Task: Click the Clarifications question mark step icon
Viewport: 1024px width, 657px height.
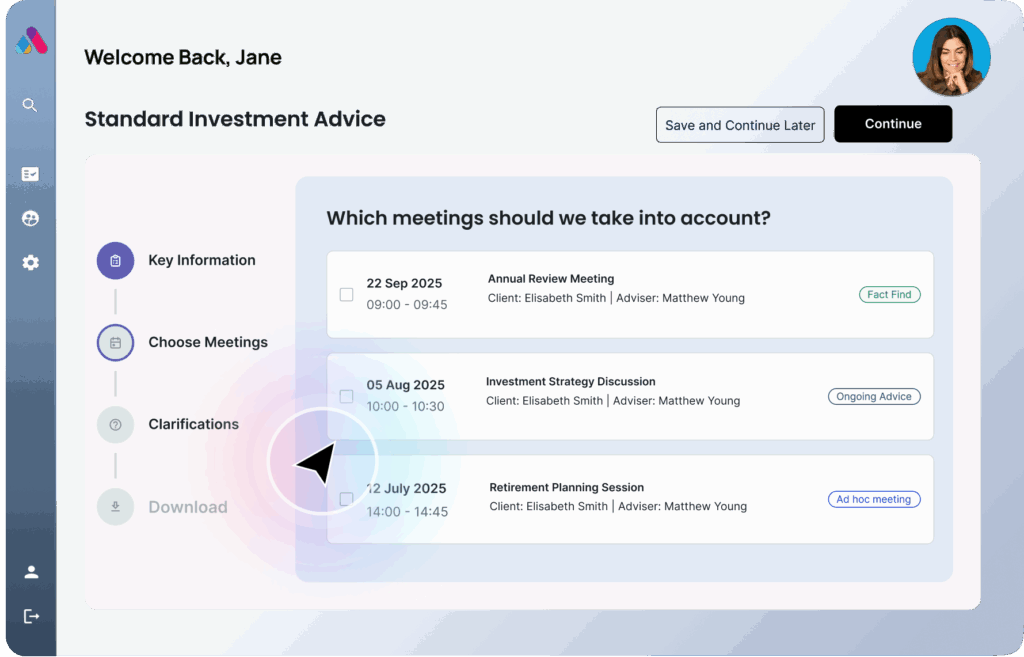Action: tap(115, 425)
